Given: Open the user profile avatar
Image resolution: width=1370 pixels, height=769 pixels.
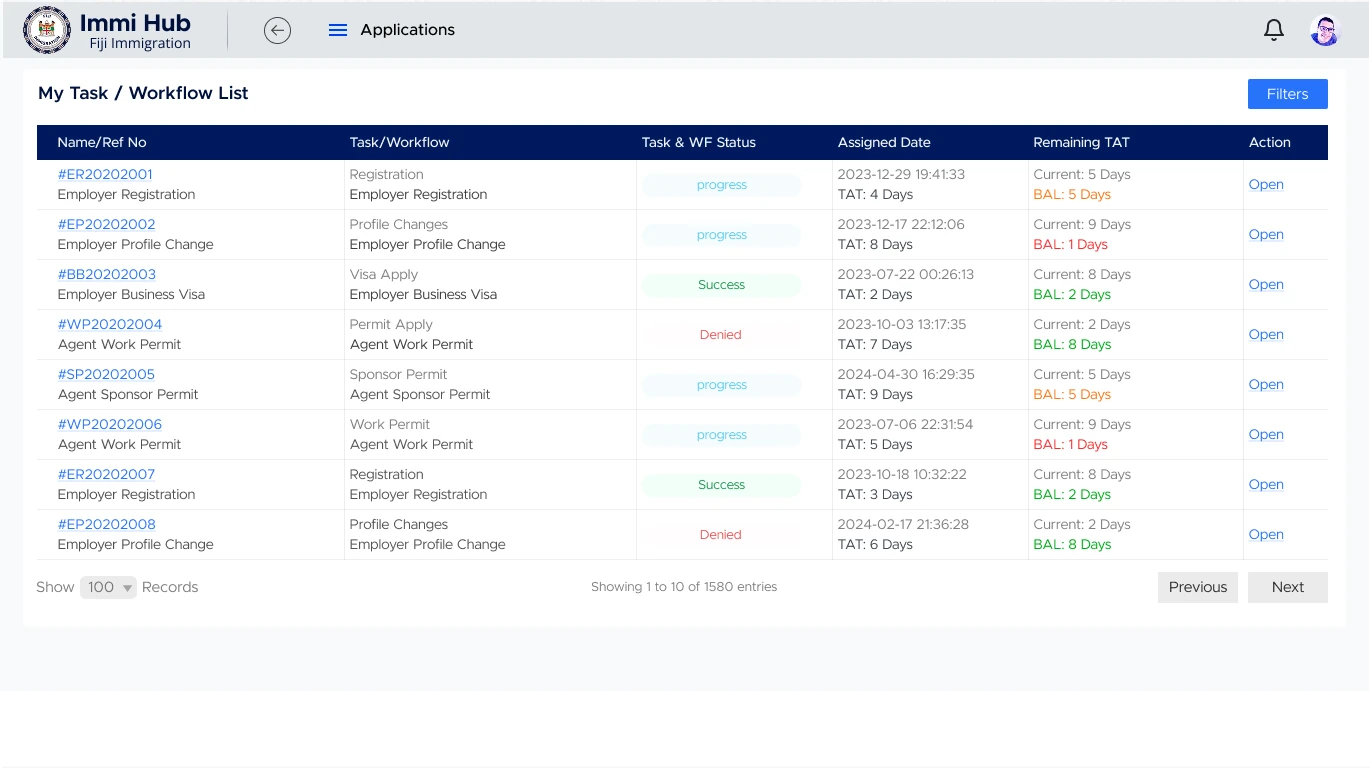Looking at the screenshot, I should 1325,31.
